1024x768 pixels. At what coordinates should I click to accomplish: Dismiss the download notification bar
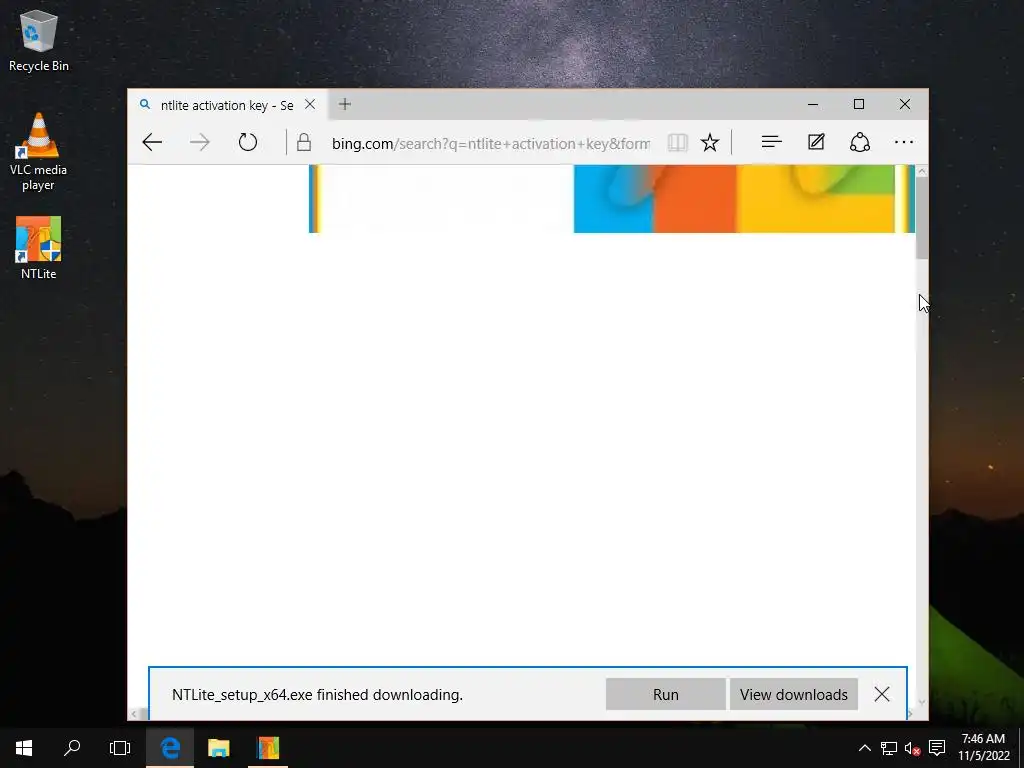pyautogui.click(x=882, y=694)
